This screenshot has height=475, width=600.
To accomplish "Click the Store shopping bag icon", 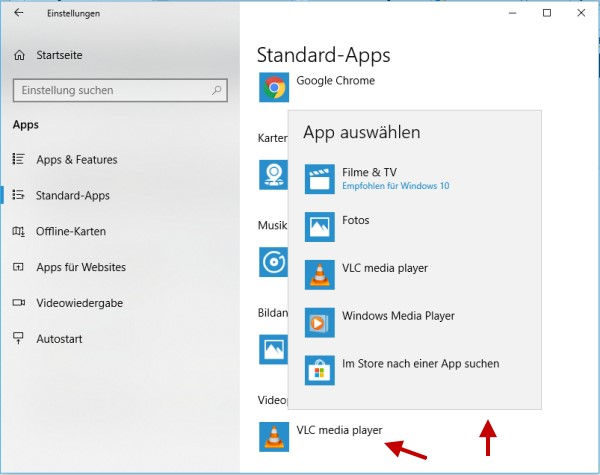I will point(320,371).
